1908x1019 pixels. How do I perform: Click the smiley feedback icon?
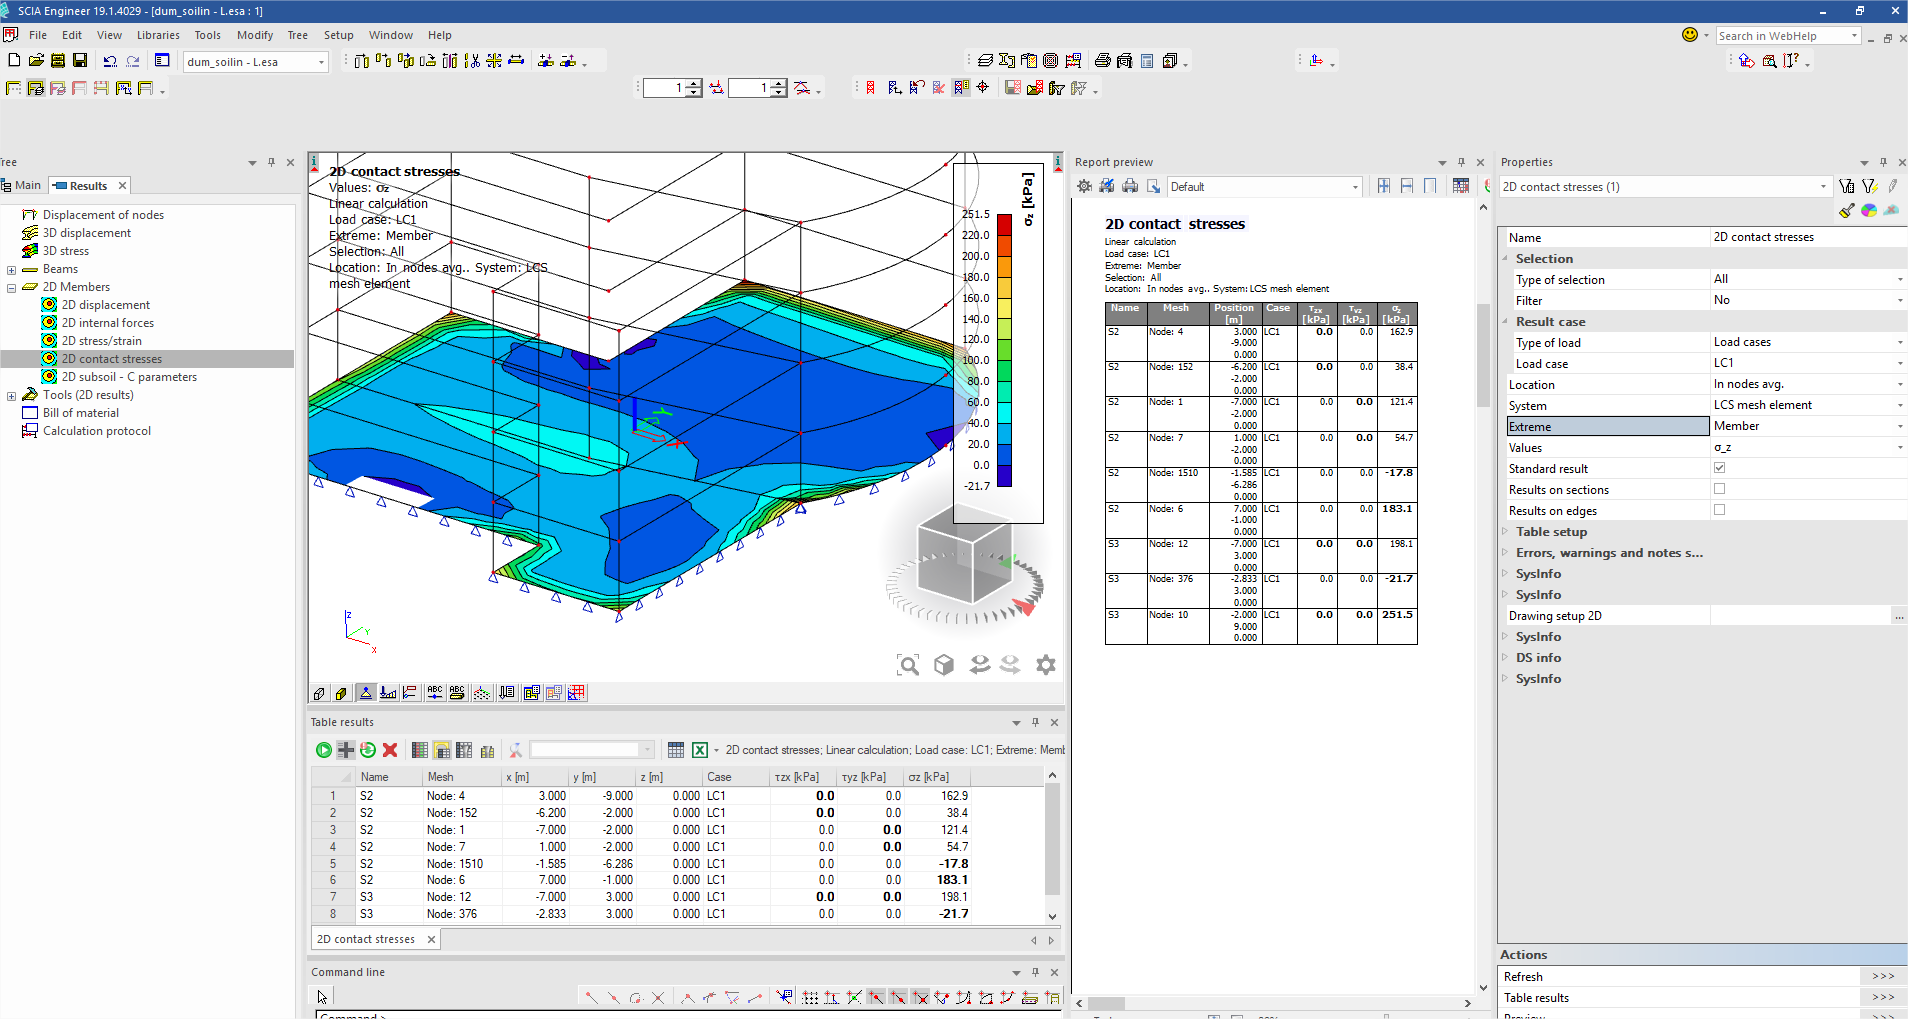point(1690,35)
